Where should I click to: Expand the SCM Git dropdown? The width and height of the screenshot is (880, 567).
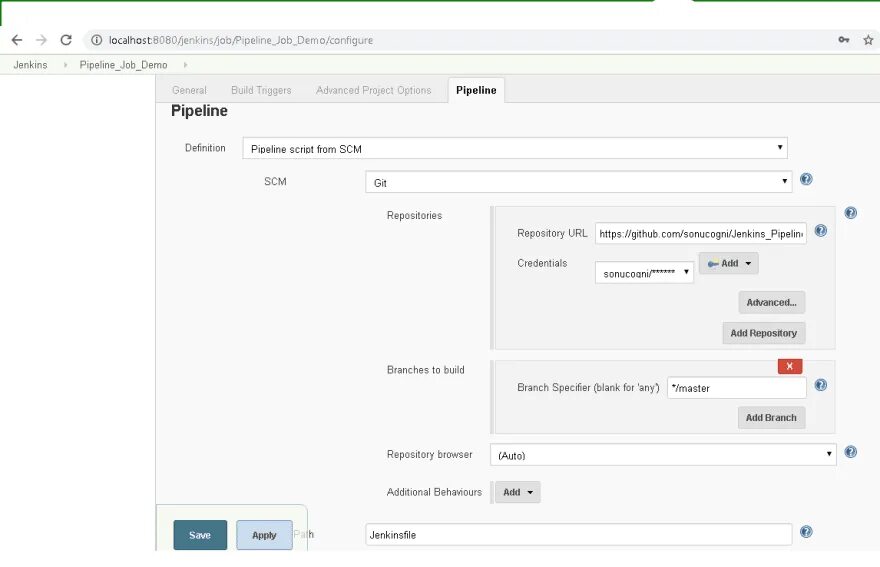tap(578, 182)
